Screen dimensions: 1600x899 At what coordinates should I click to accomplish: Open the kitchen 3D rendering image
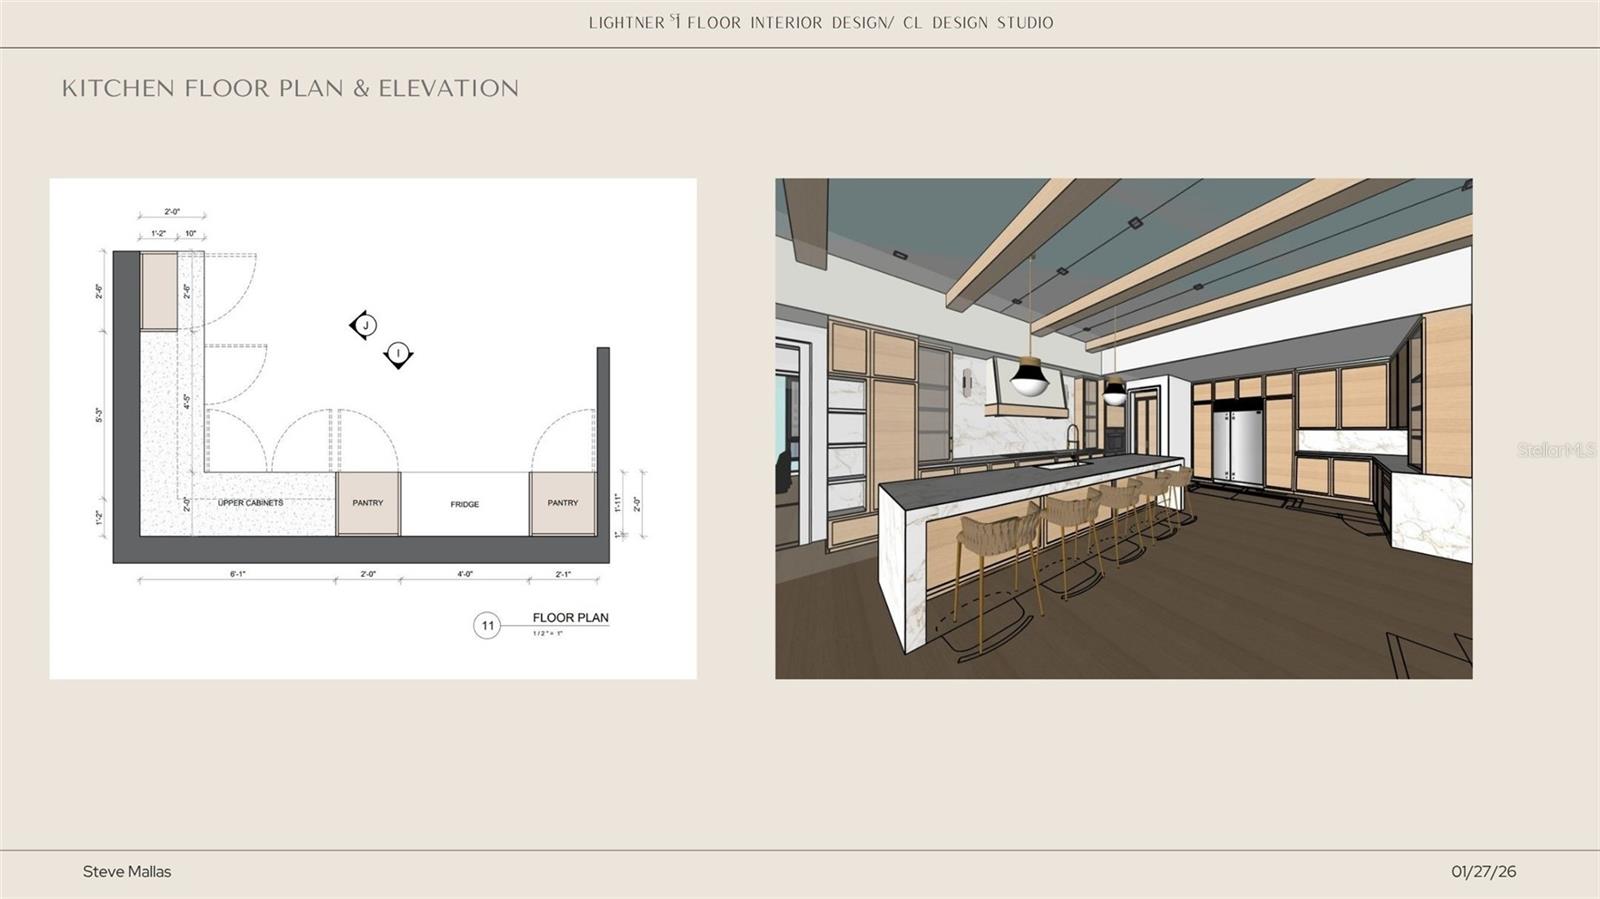tap(1124, 429)
